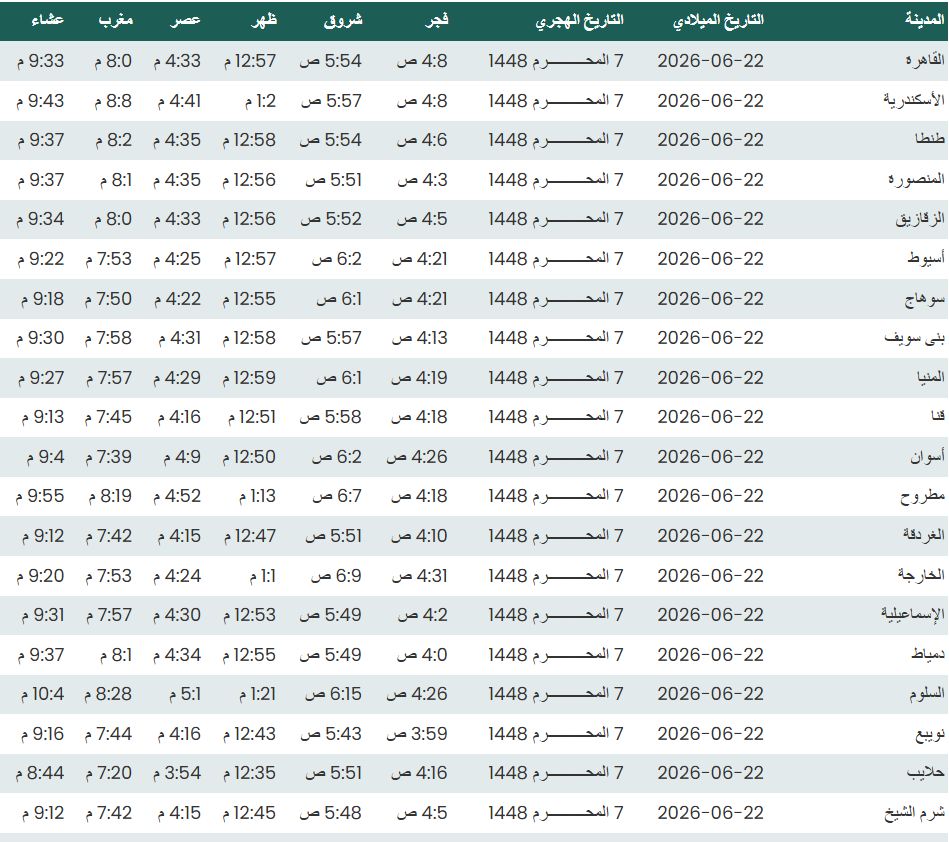Click Hijri date 7 المحرم 1448 in دمياط row
This screenshot has width=949, height=842.
pyautogui.click(x=556, y=655)
